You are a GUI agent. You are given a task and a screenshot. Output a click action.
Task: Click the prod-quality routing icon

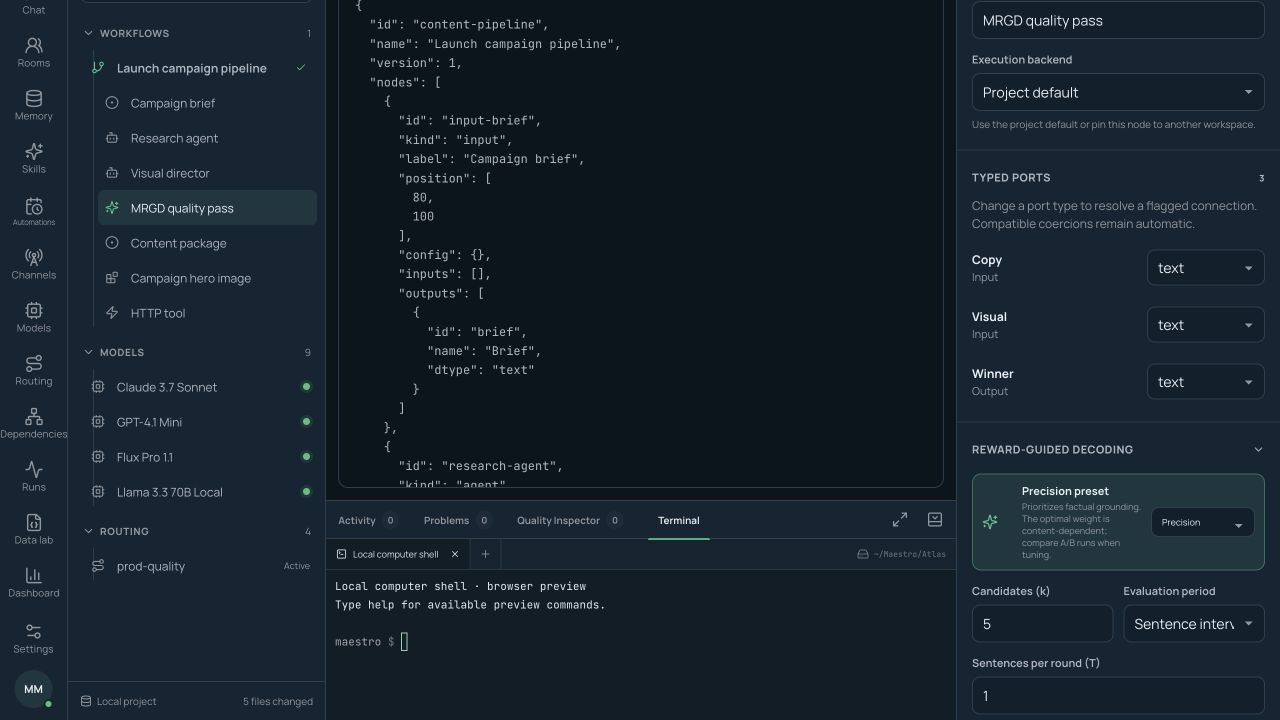click(98, 566)
